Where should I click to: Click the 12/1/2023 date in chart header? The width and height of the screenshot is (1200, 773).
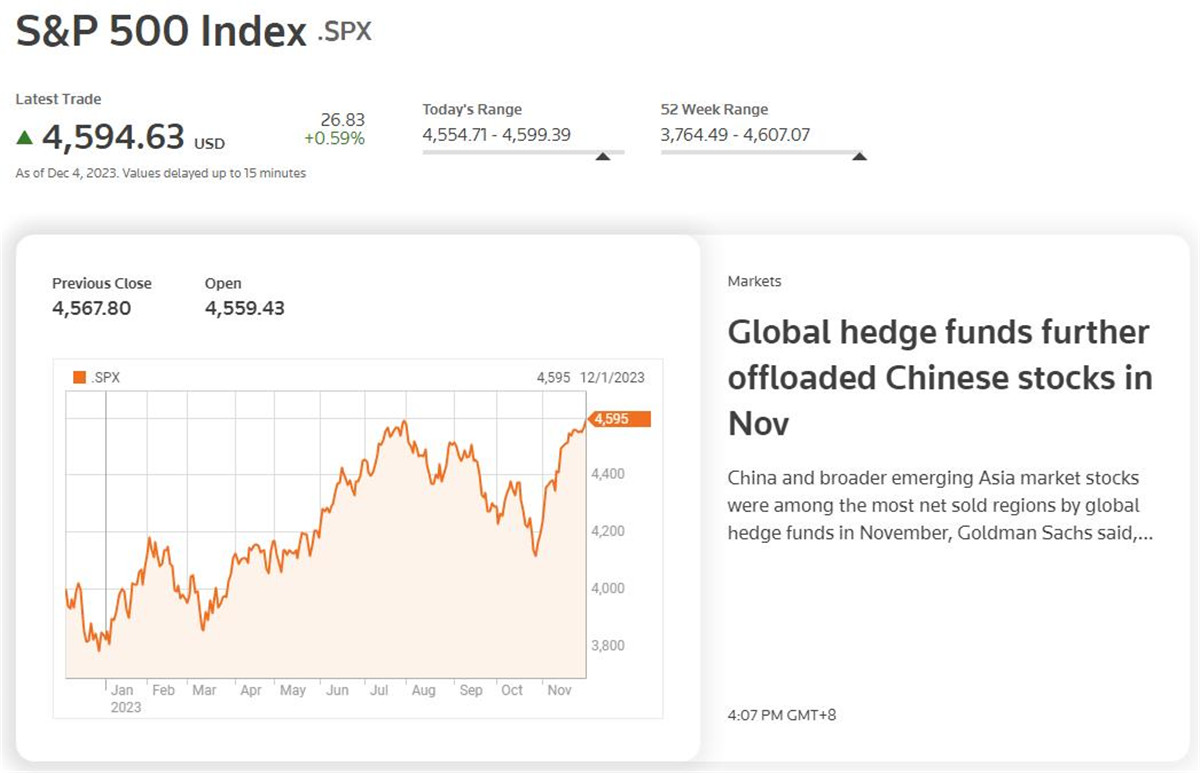[612, 378]
